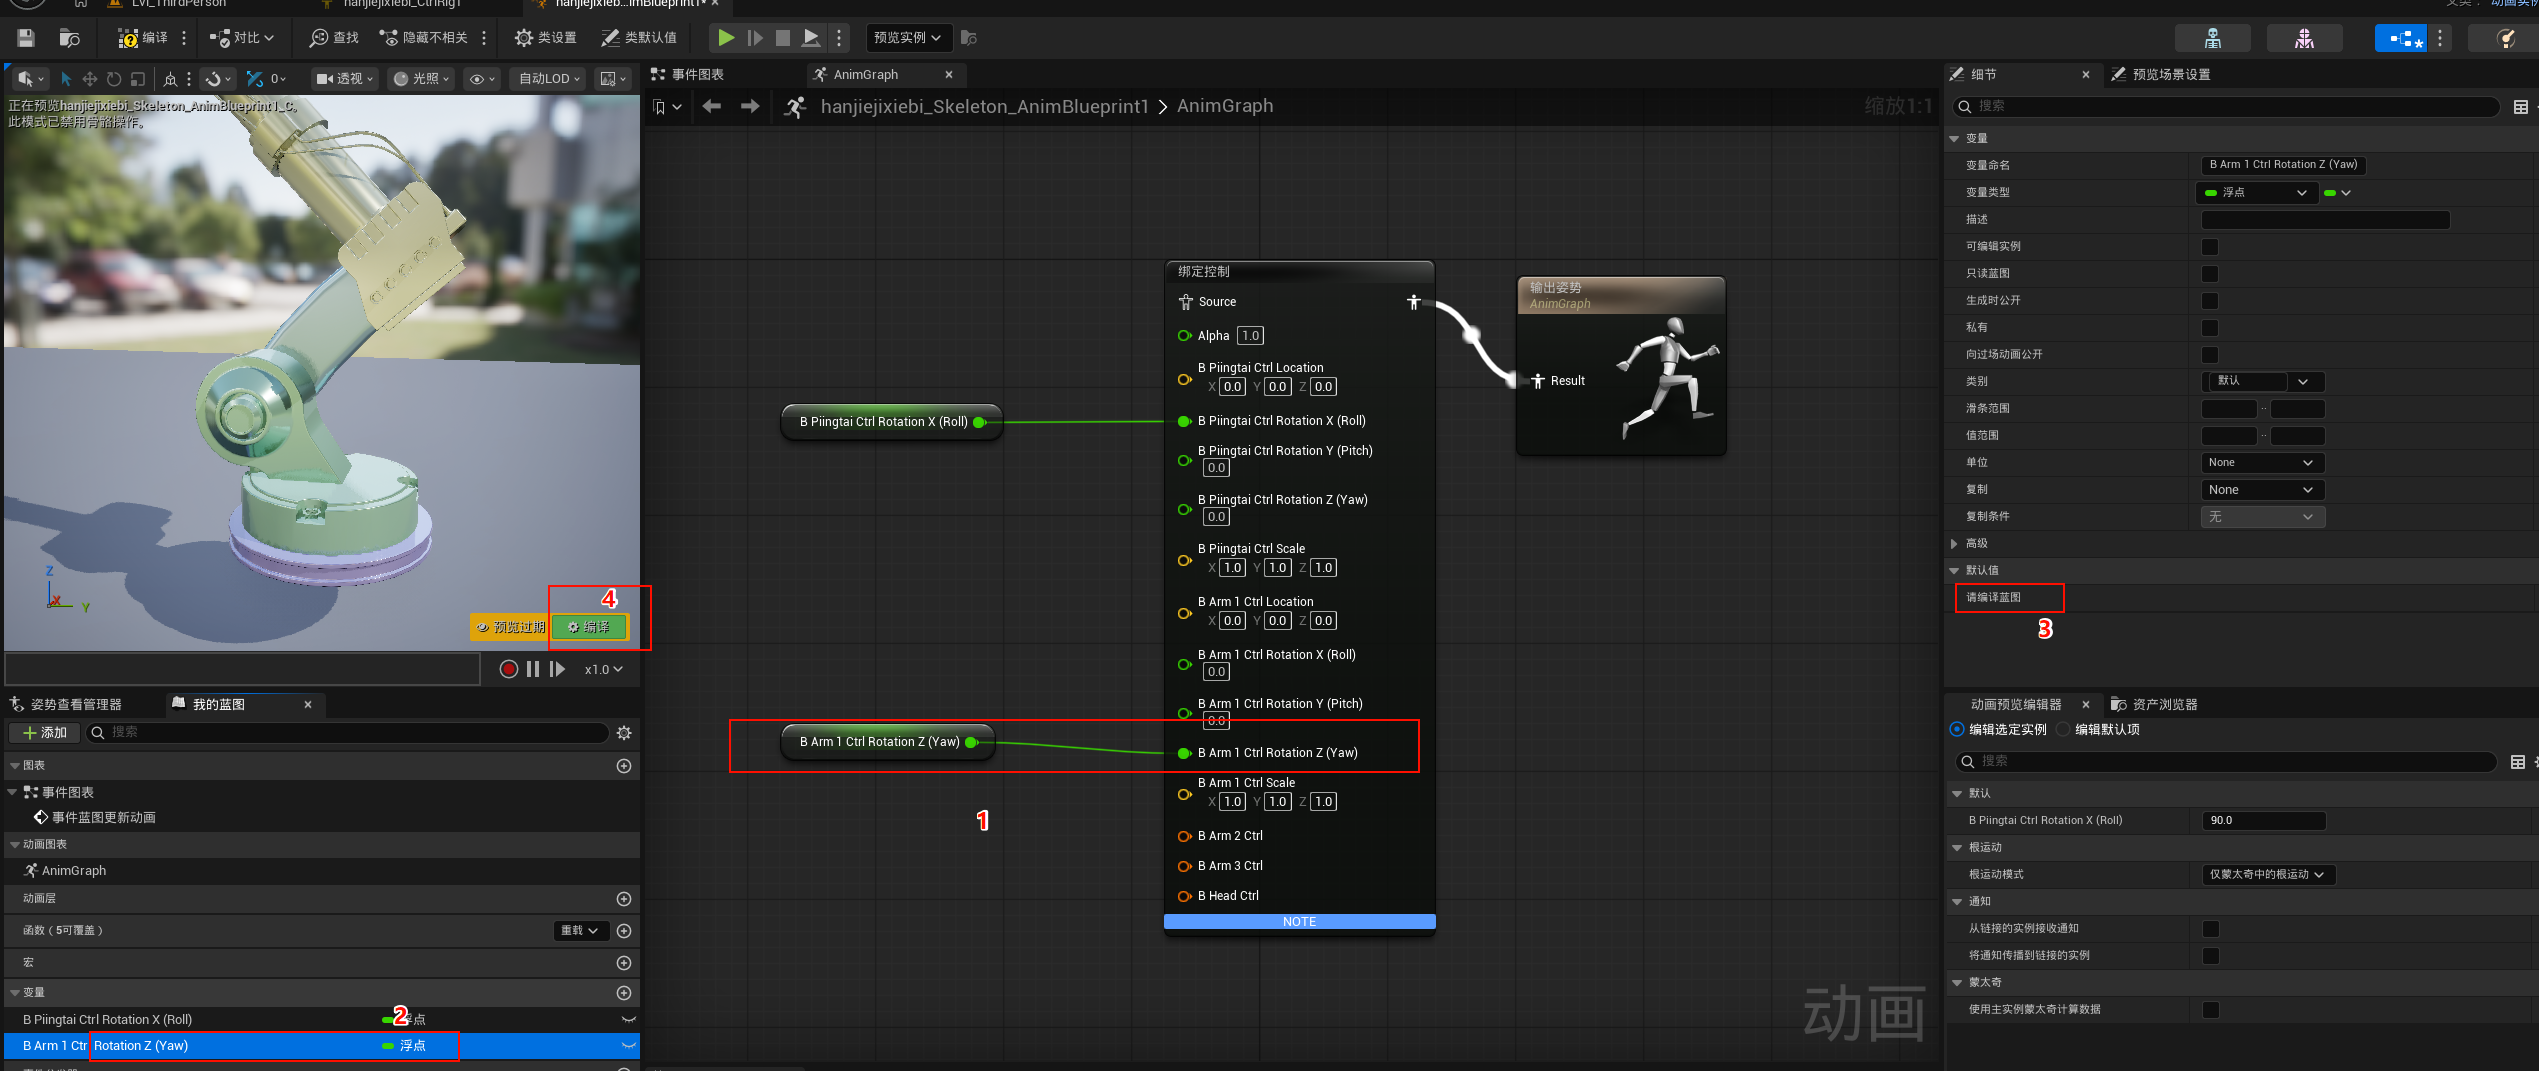
Task: Open the 查找 find tool
Action: tap(334, 38)
